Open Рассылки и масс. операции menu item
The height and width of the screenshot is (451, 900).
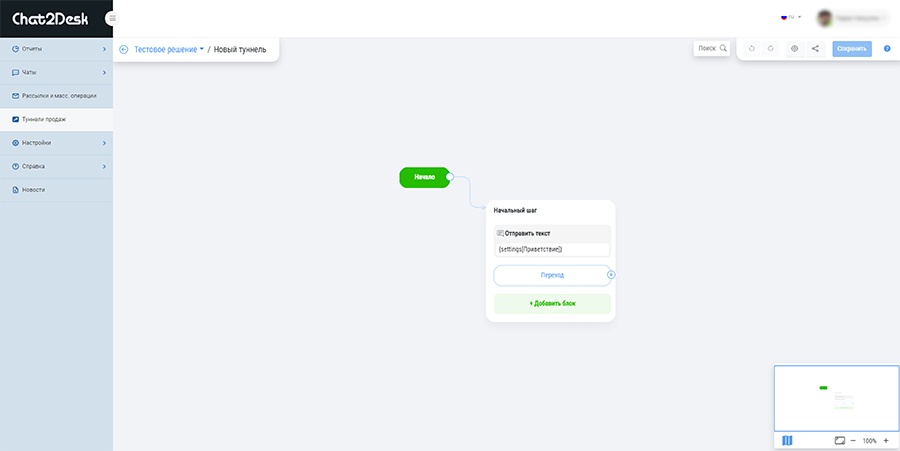coord(56,96)
